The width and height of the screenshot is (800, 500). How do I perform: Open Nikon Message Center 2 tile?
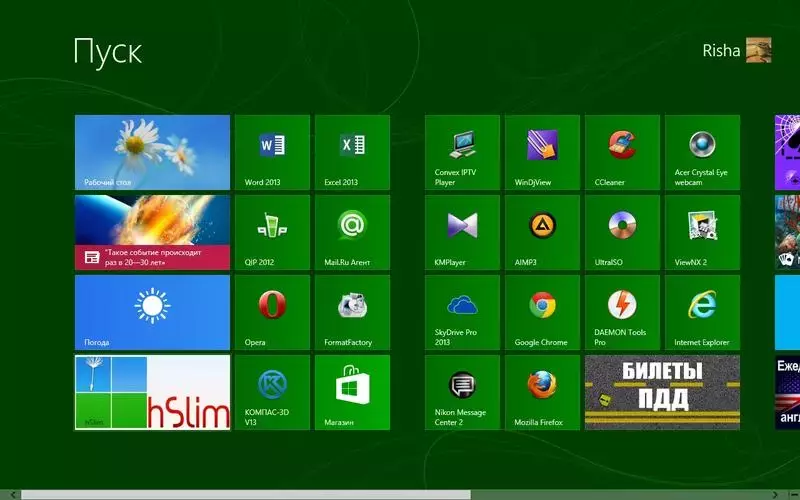click(462, 393)
